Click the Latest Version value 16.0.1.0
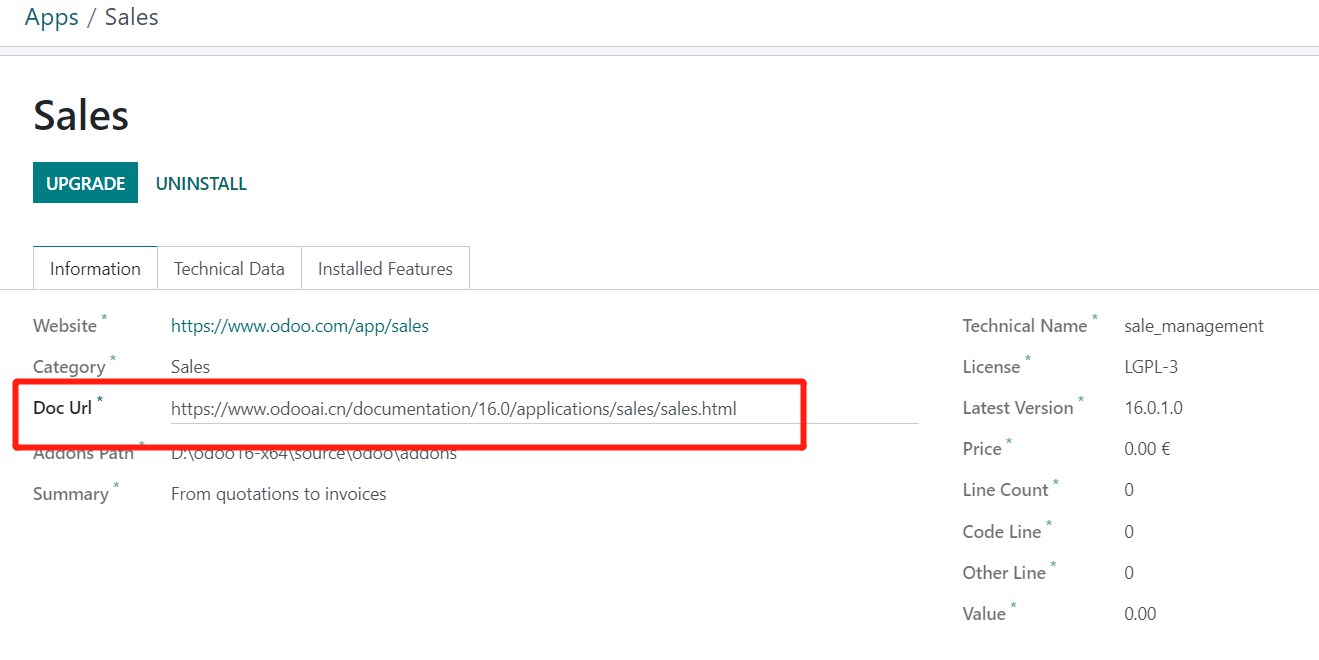The image size is (1319, 660). pos(1153,408)
